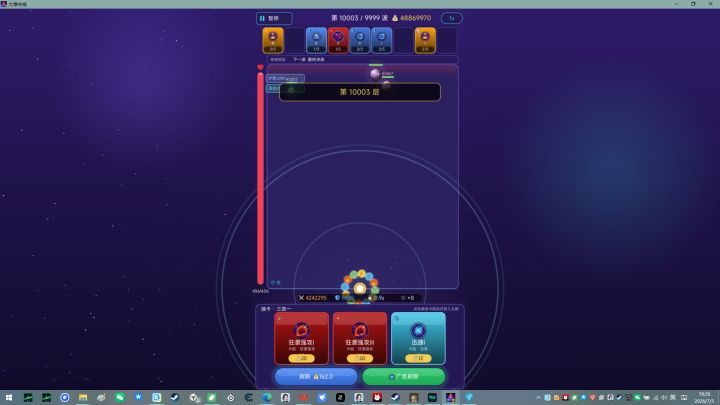Open the notification center icon

click(x=684, y=398)
